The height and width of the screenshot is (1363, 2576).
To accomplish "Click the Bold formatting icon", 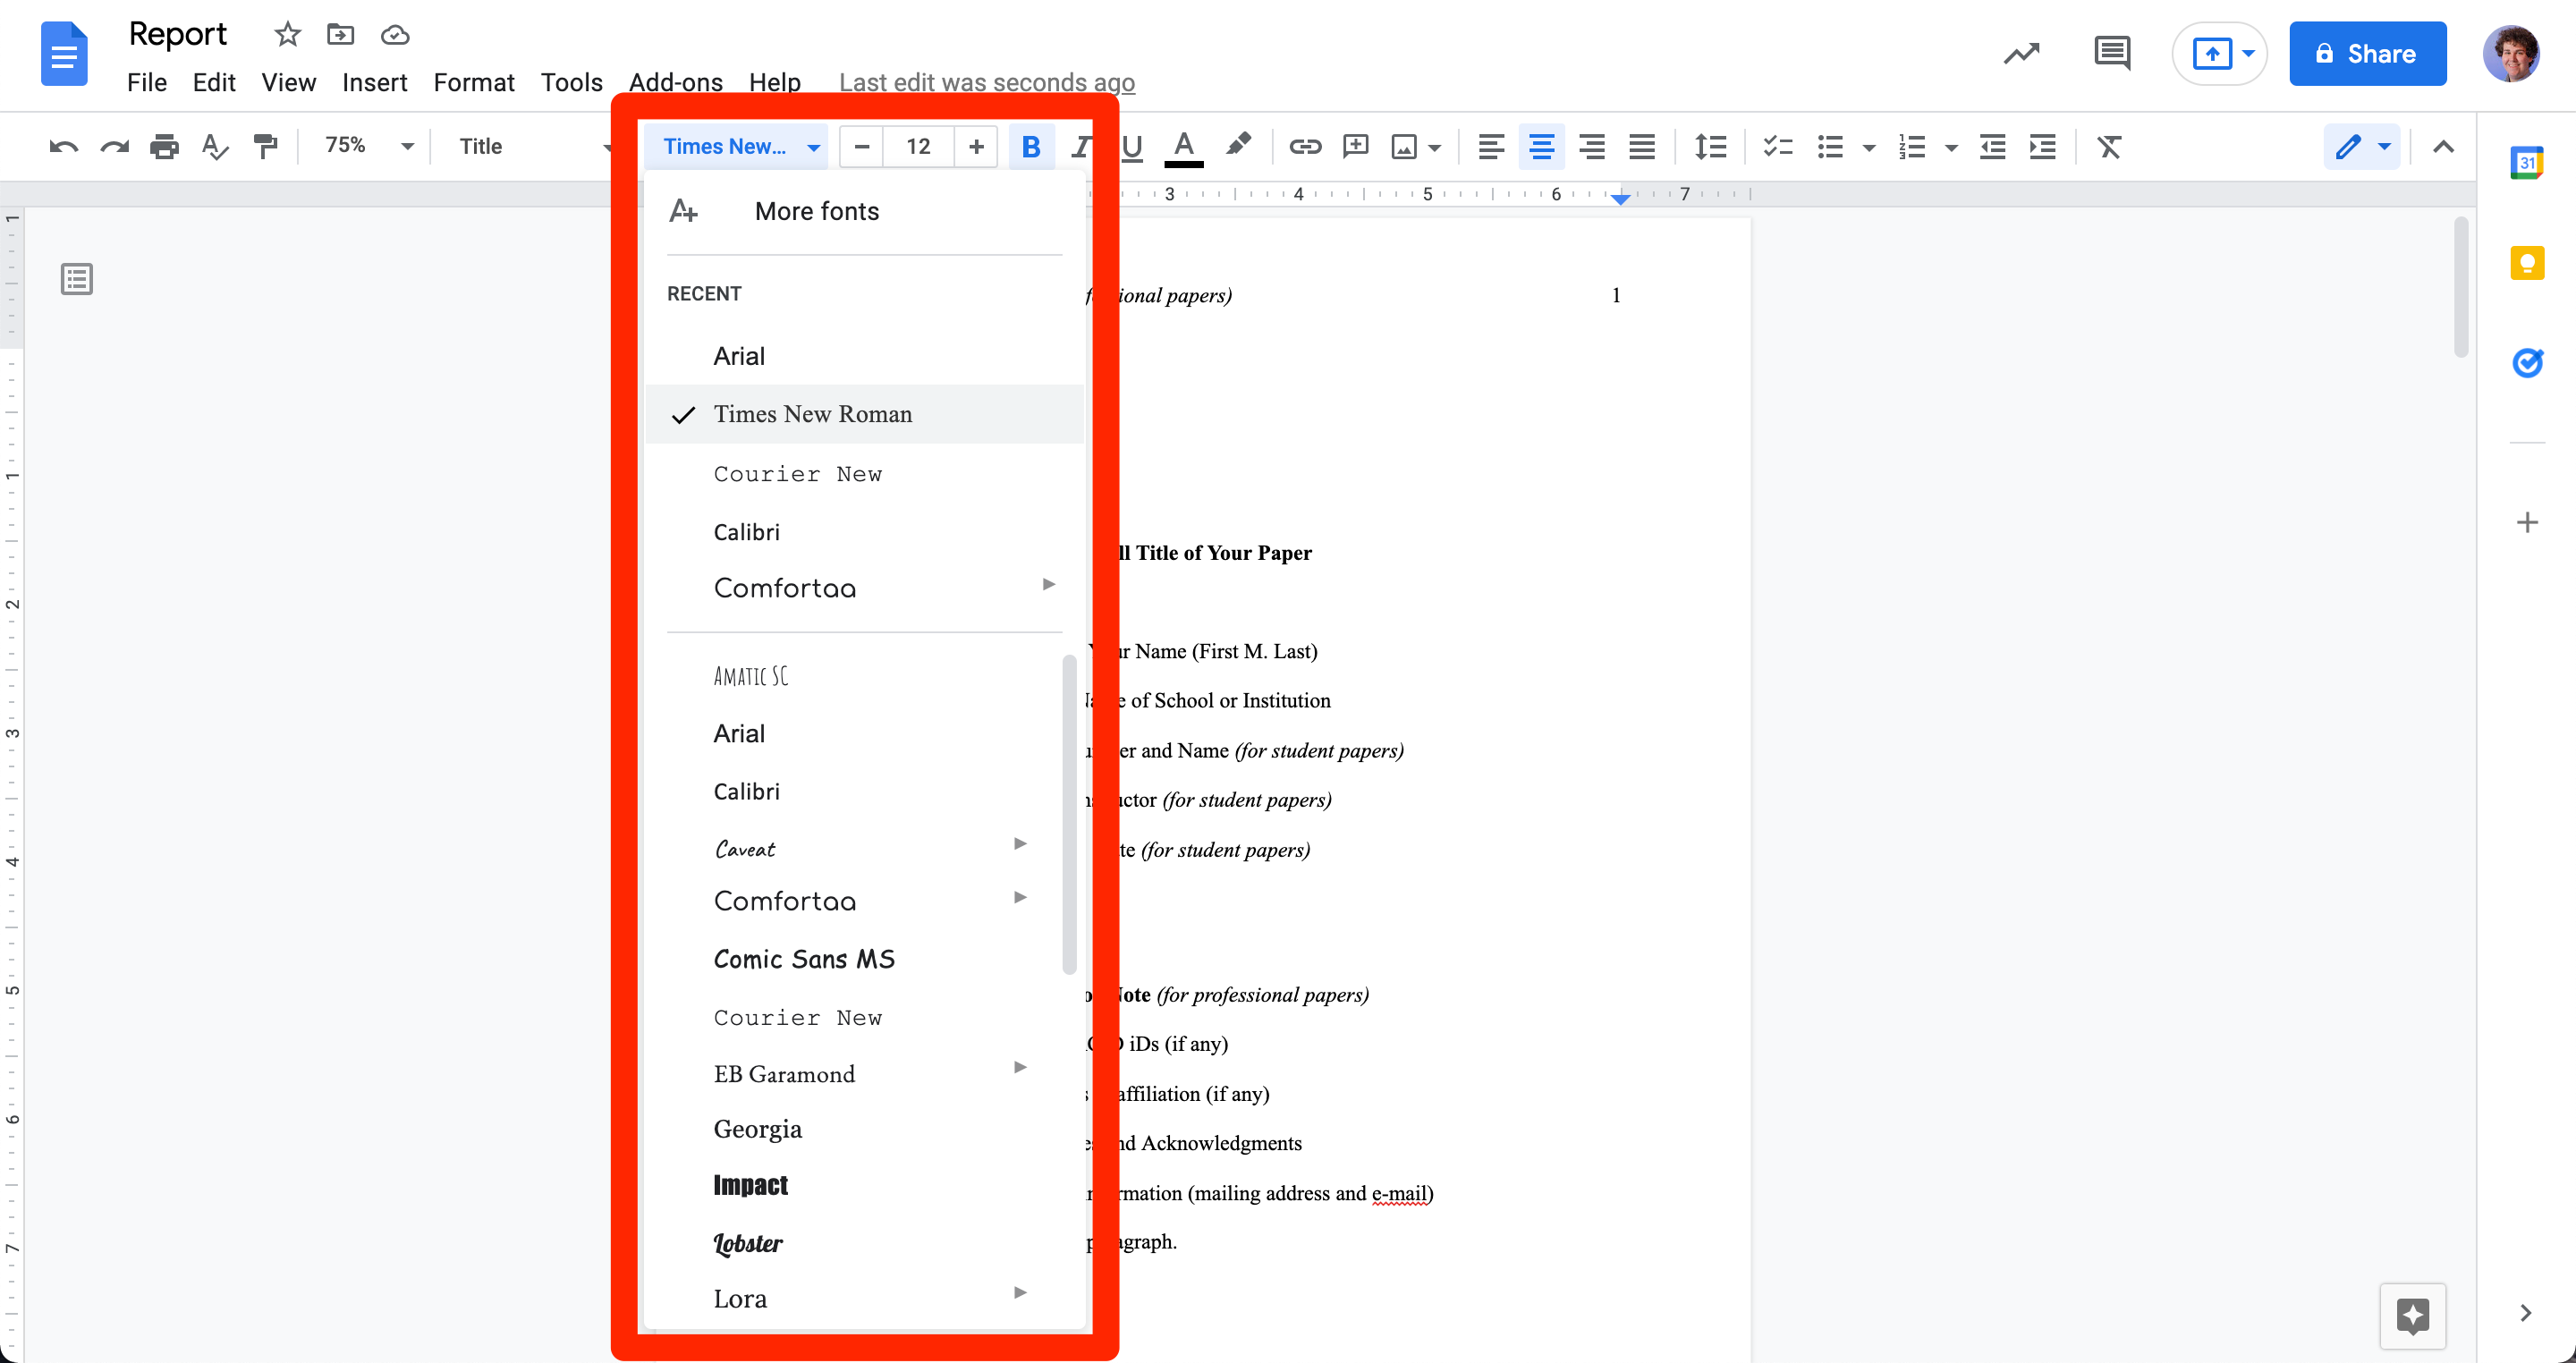I will pyautogui.click(x=1030, y=147).
